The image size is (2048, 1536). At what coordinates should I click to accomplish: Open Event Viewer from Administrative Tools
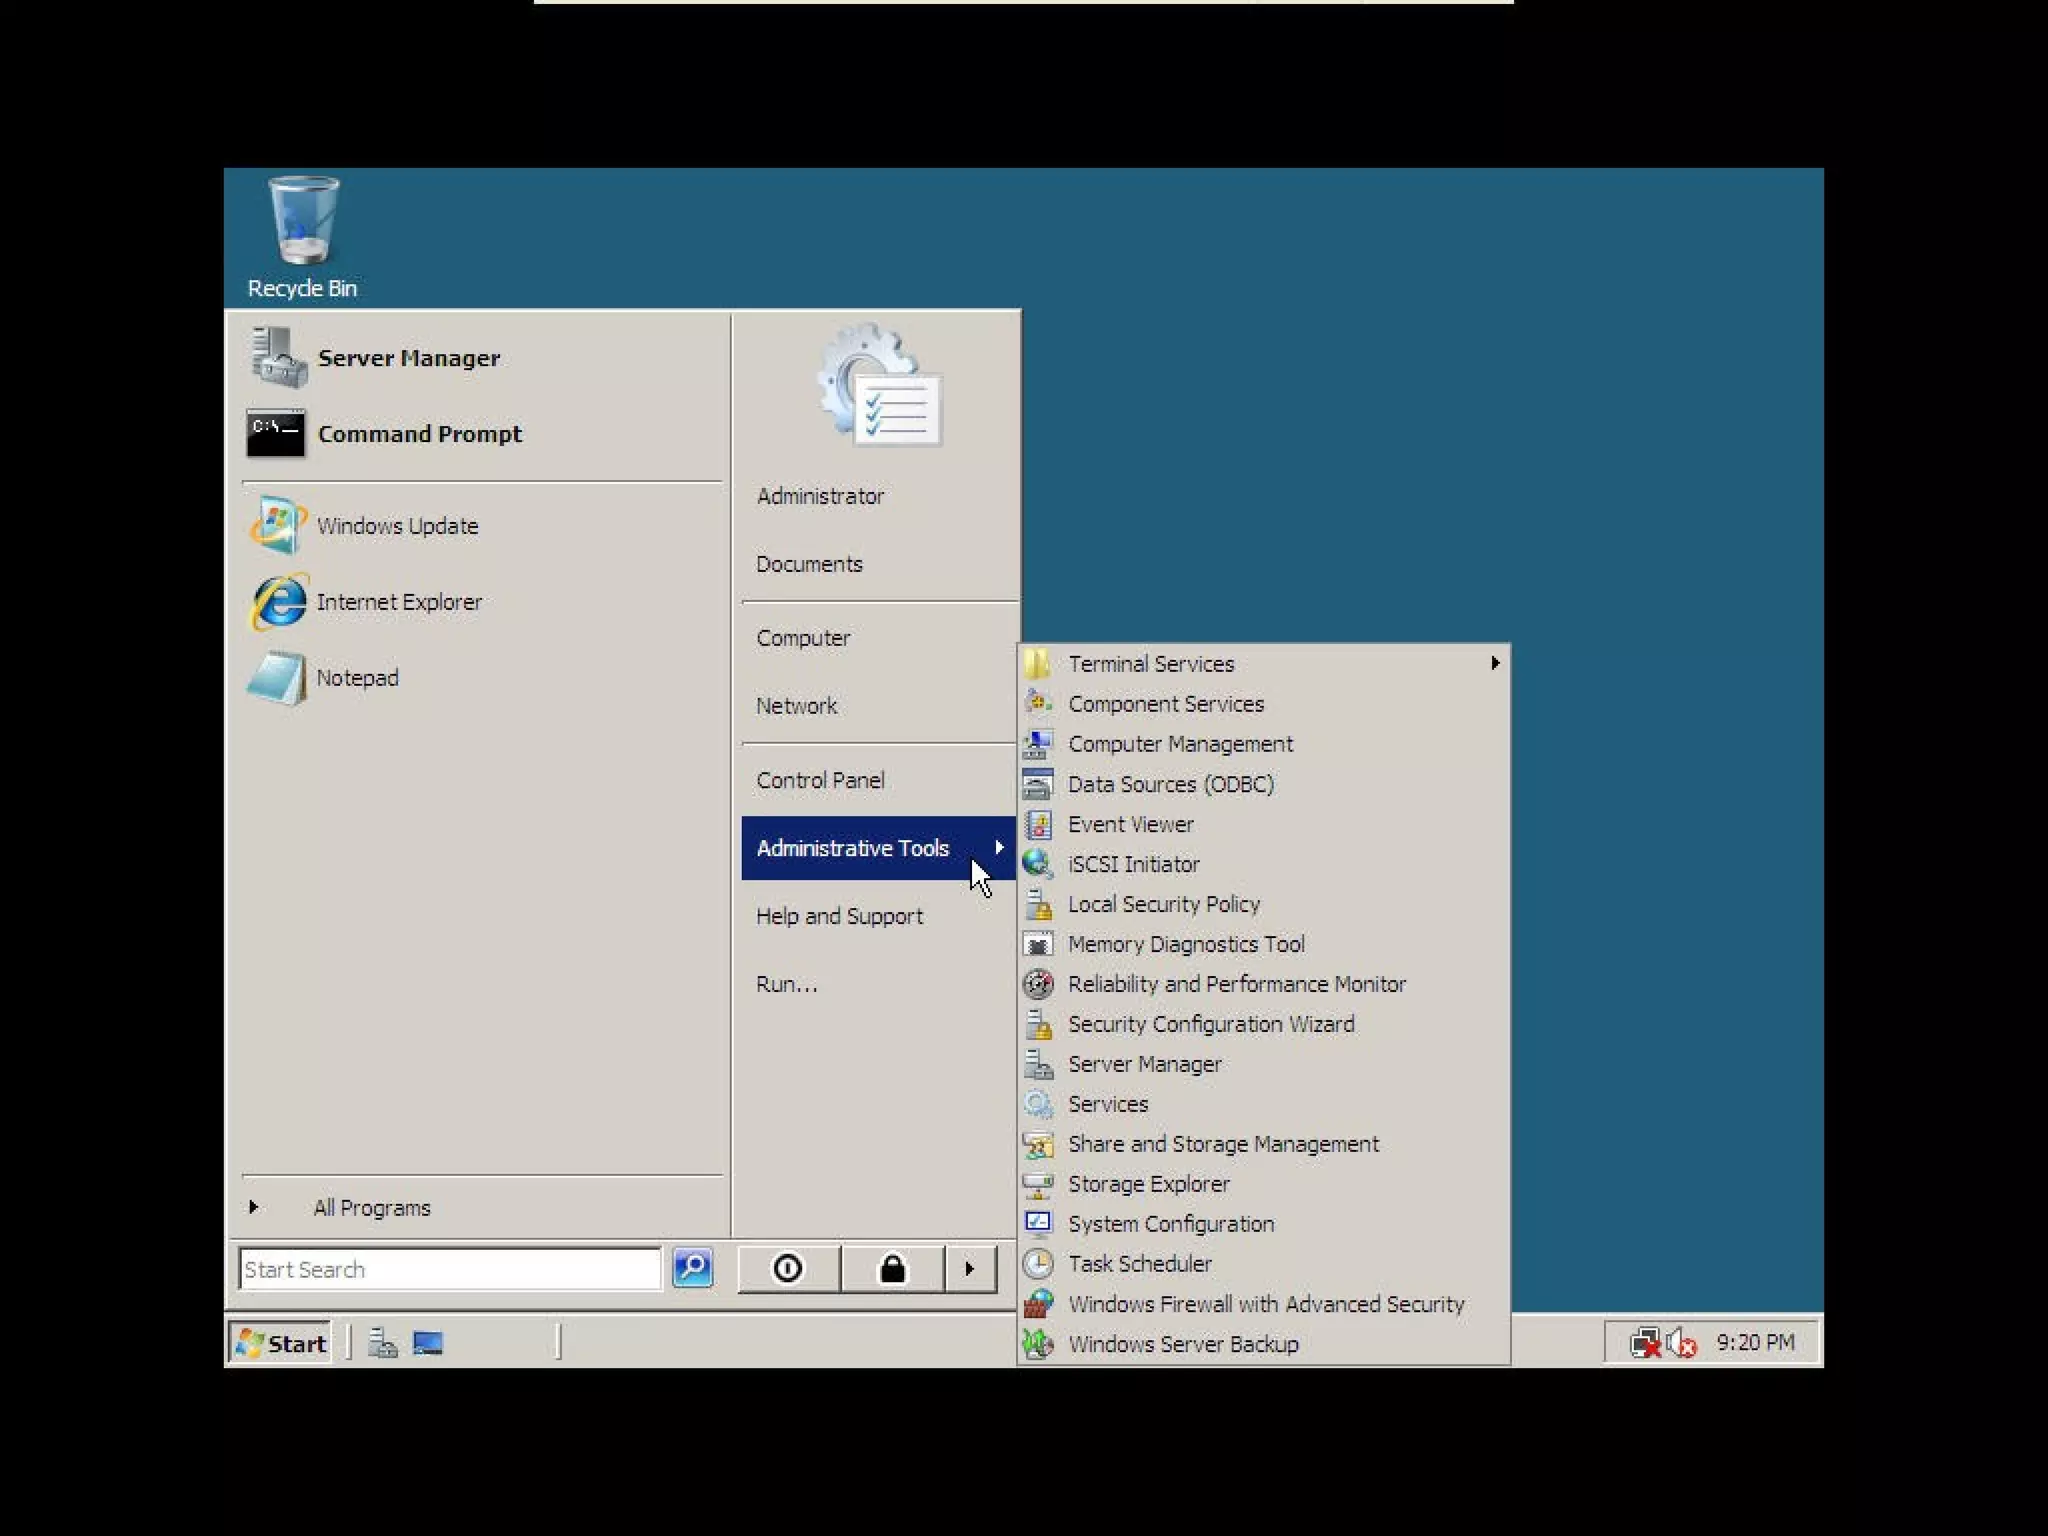(1130, 824)
